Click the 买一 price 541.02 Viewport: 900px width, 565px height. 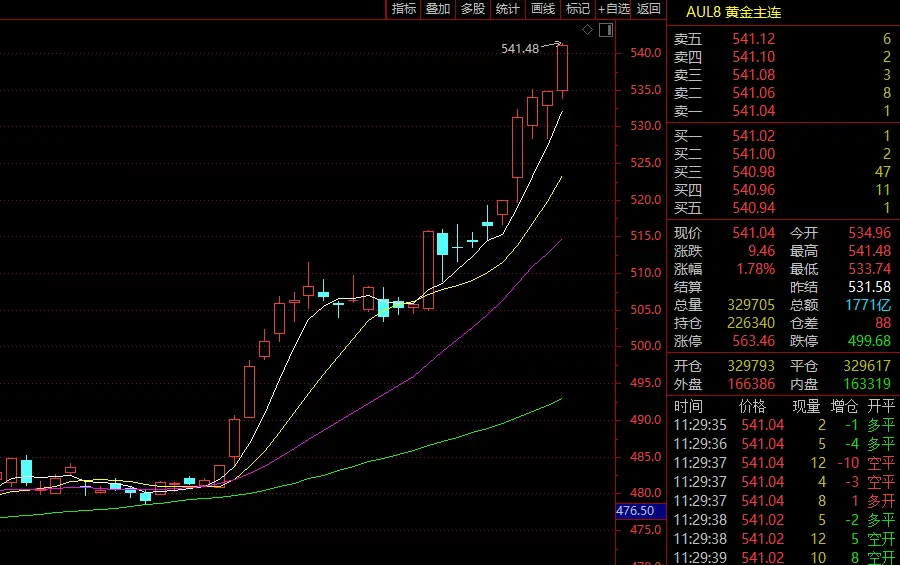754,136
